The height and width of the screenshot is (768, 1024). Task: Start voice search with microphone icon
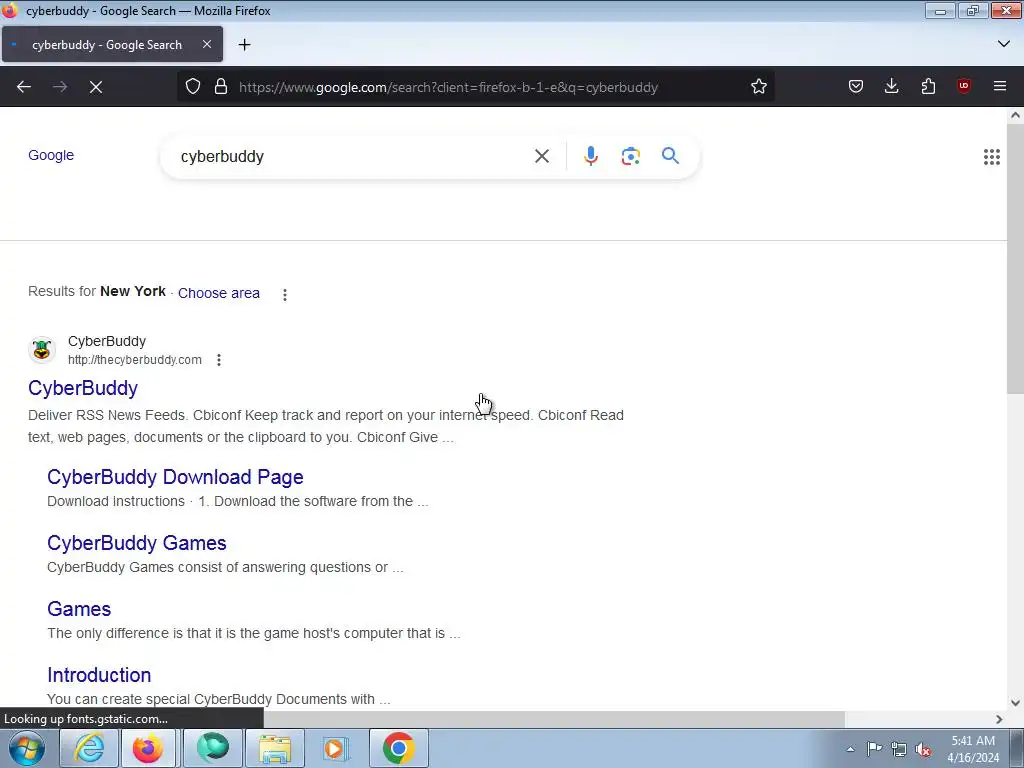click(590, 156)
